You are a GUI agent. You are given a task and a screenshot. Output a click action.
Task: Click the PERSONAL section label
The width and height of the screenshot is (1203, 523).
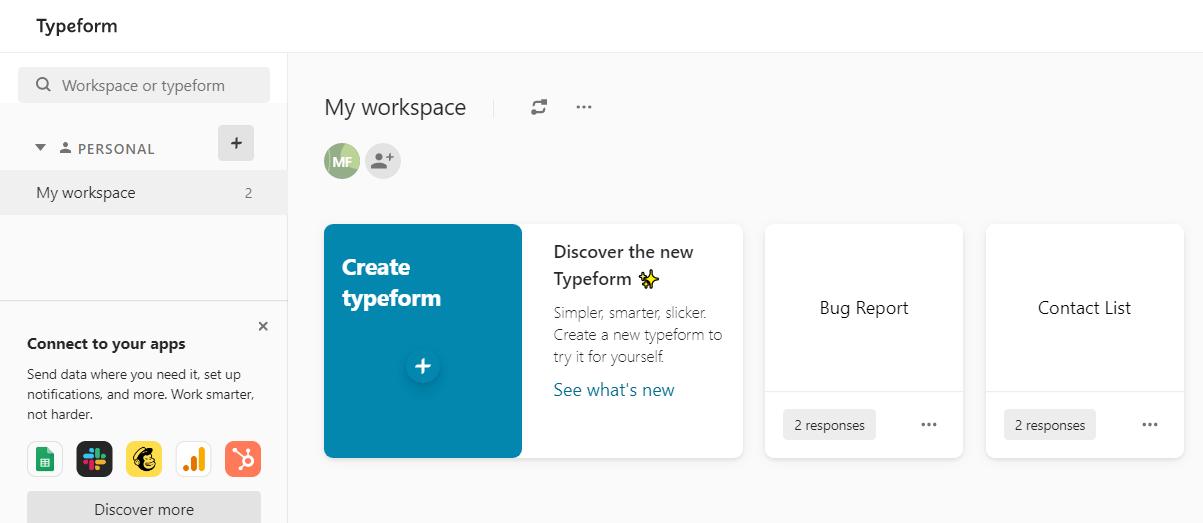116,149
